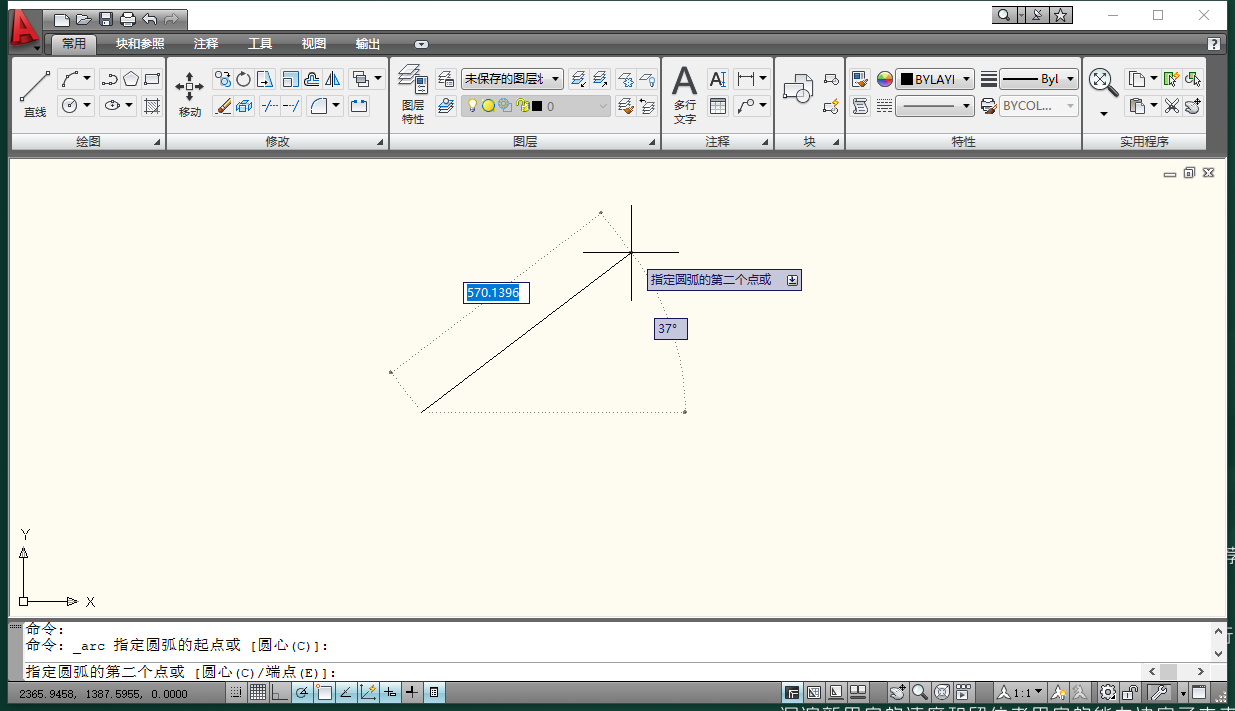Click the Favorites star button
The width and height of the screenshot is (1235, 711).
pyautogui.click(x=1062, y=15)
